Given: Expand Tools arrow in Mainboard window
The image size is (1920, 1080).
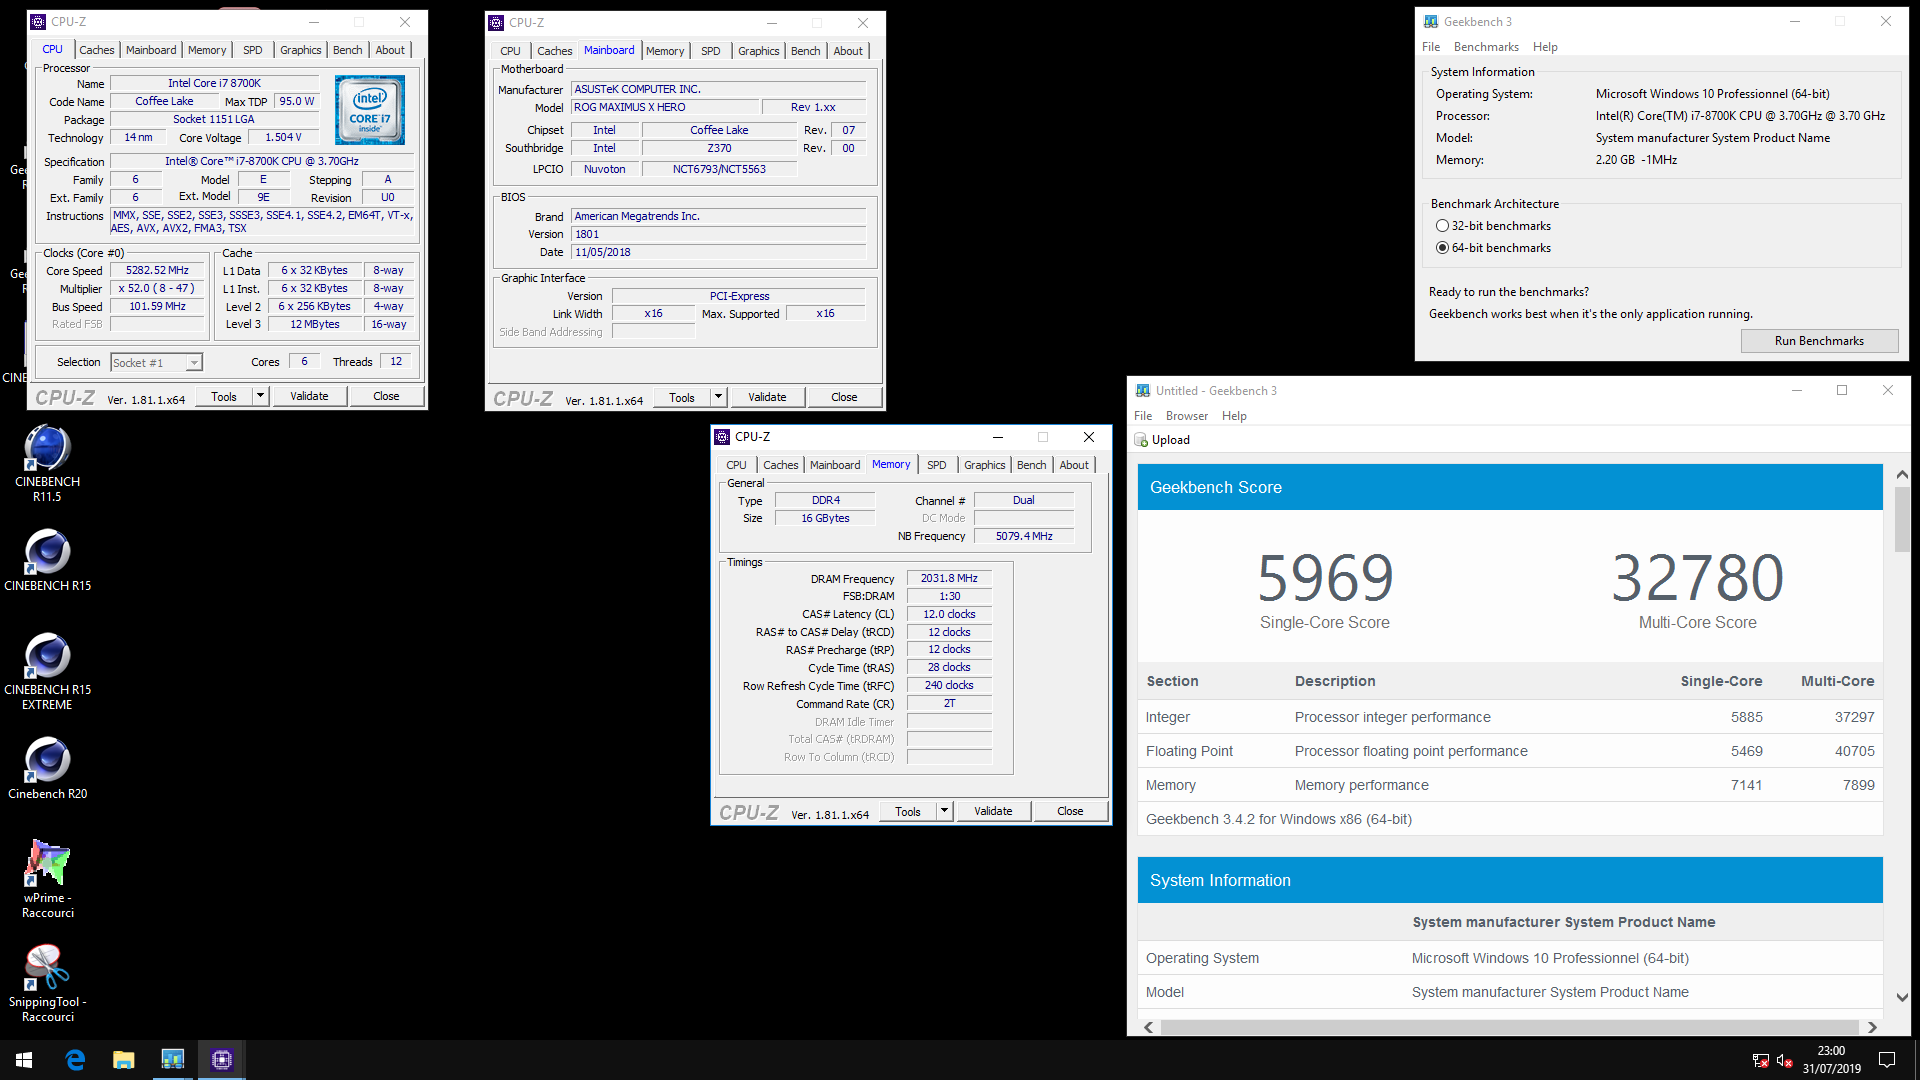Looking at the screenshot, I should tap(718, 397).
